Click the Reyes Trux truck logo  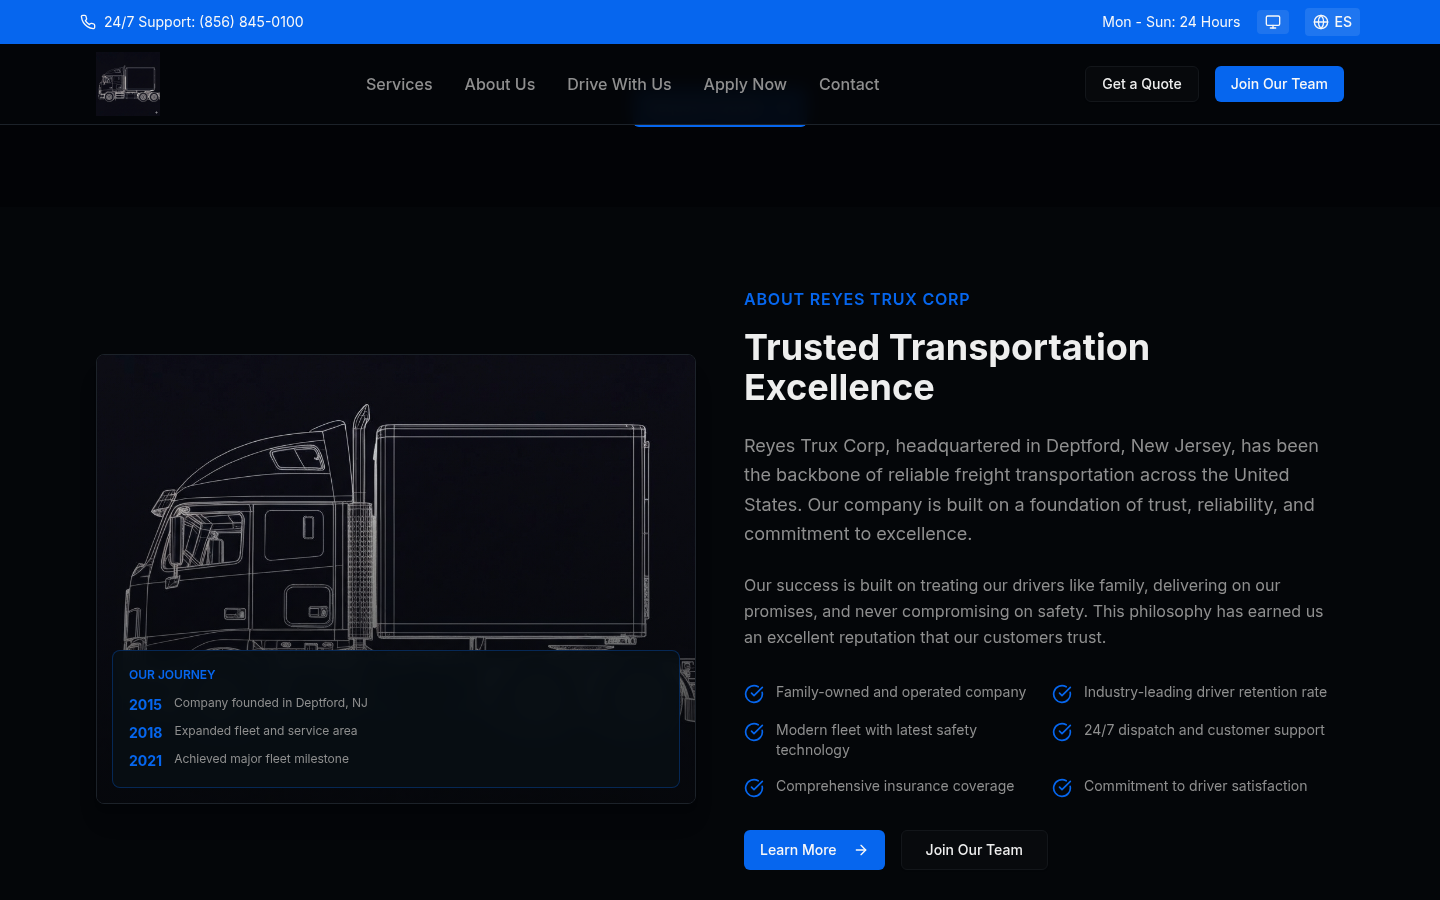coord(128,84)
